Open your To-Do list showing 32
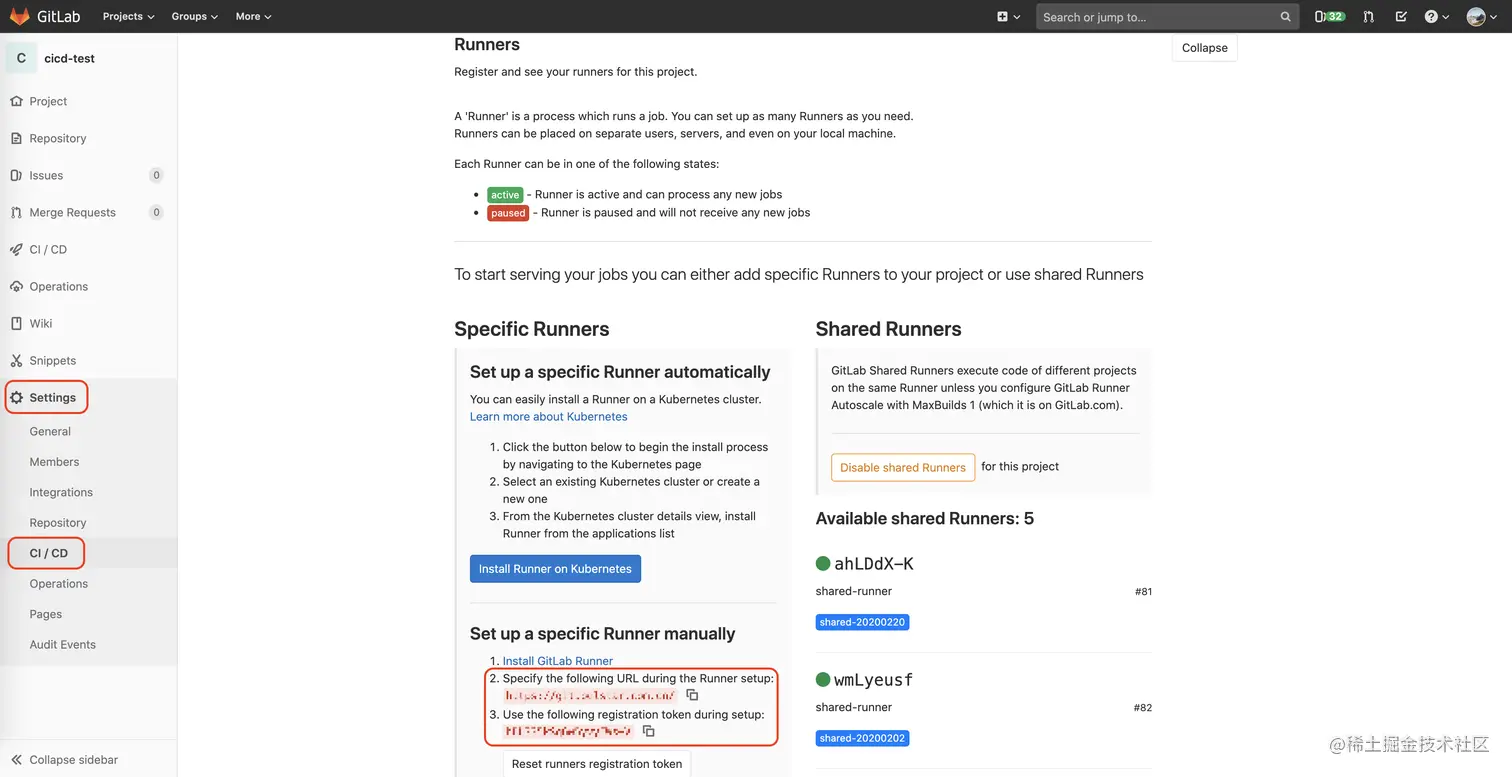Image resolution: width=1512 pixels, height=777 pixels. 1328,16
